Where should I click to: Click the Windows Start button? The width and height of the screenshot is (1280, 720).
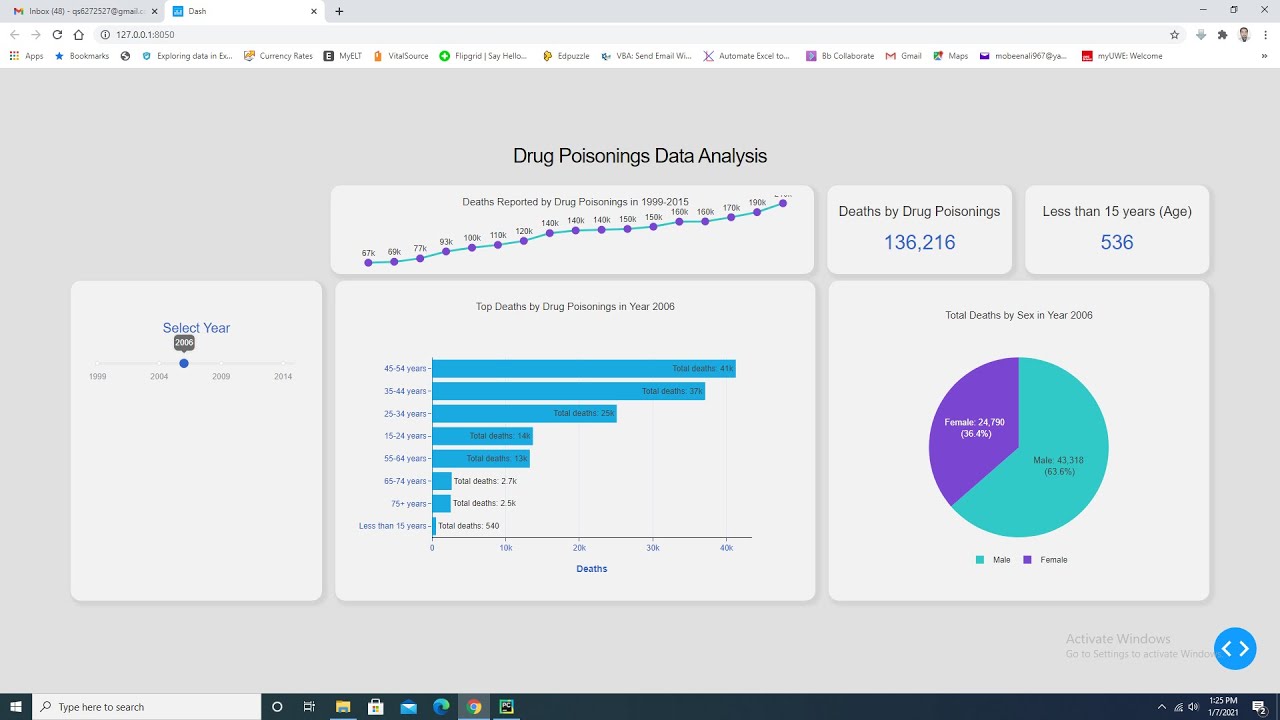17,707
